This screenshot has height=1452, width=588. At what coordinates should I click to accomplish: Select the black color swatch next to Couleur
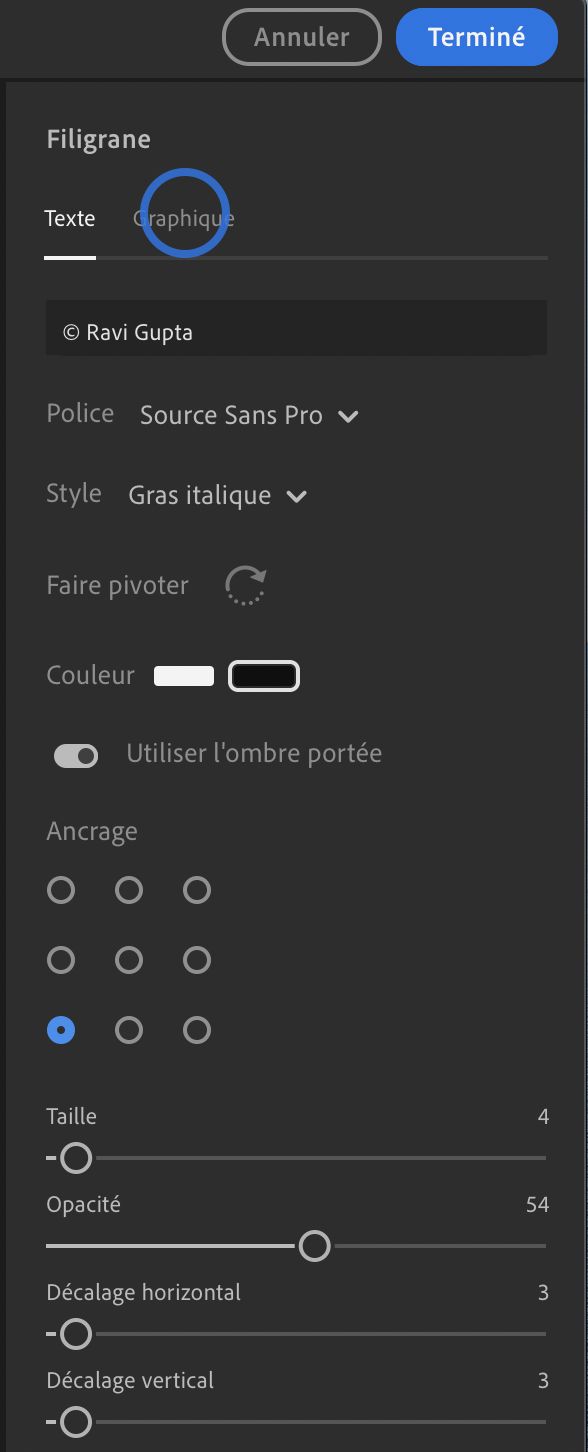click(264, 675)
